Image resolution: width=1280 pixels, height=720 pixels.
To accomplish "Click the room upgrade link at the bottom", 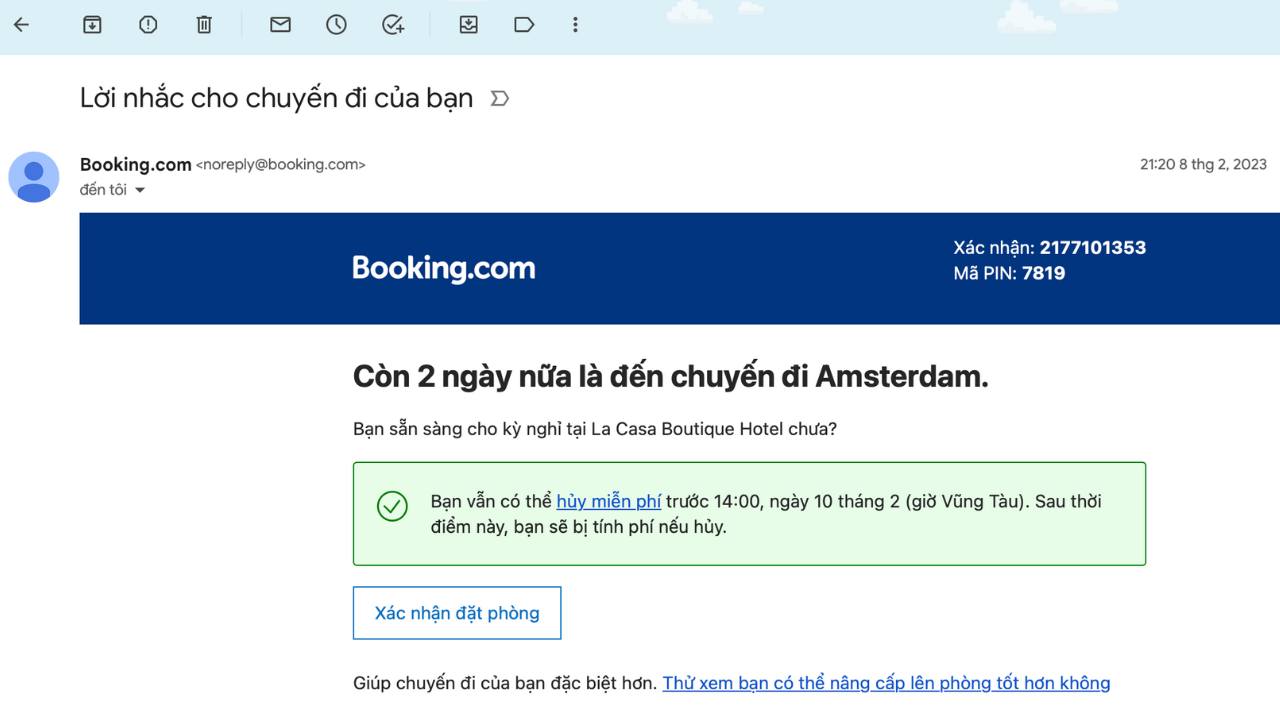I will click(x=886, y=682).
